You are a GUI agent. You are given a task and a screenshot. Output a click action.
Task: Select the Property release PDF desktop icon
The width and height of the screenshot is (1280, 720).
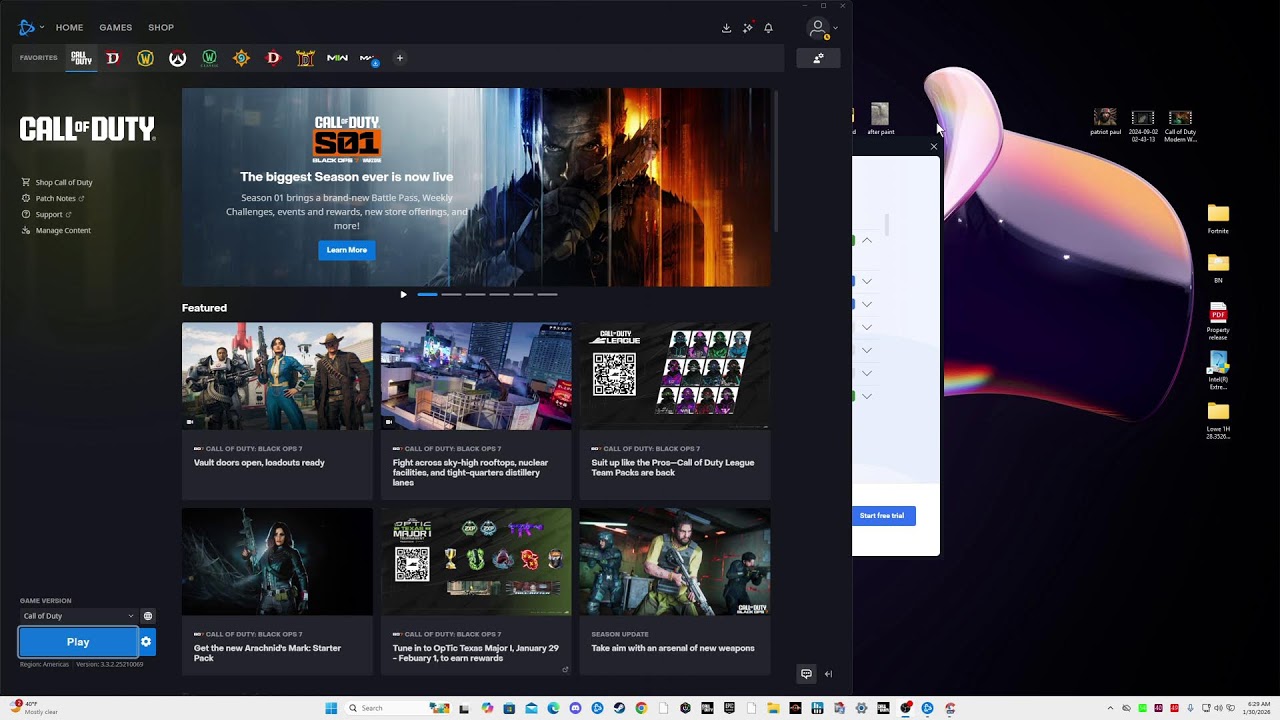1218,322
